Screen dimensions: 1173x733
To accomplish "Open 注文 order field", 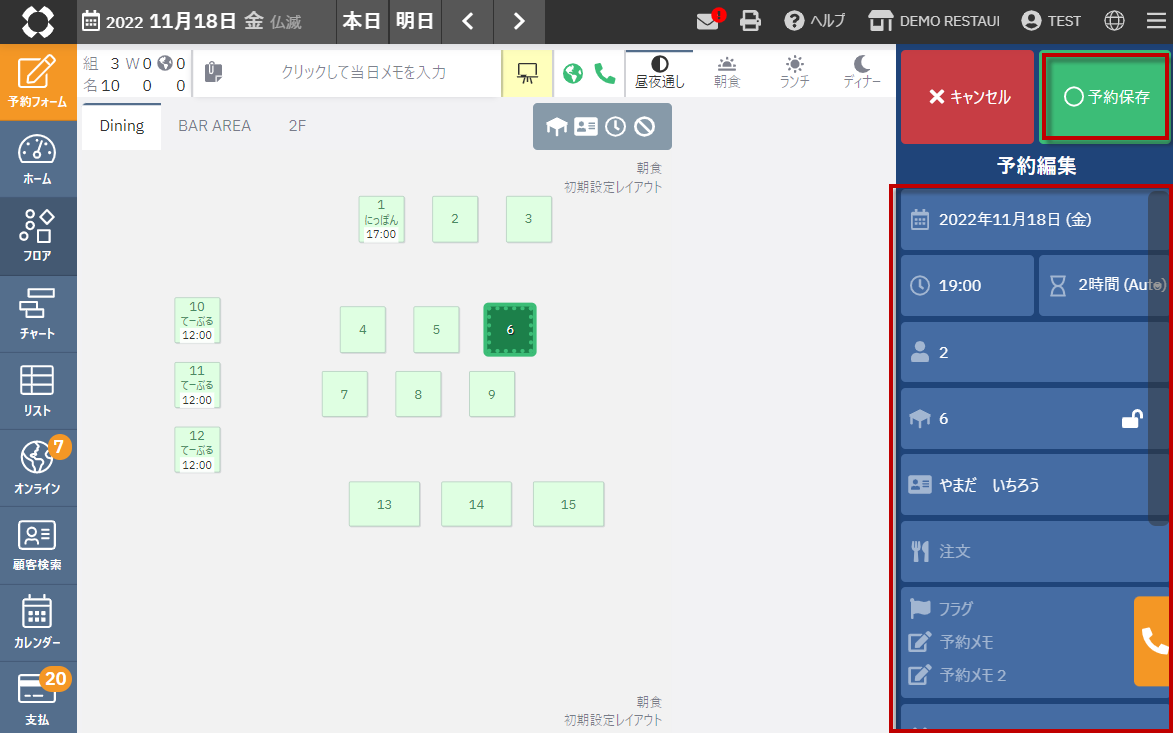I will coord(1035,552).
